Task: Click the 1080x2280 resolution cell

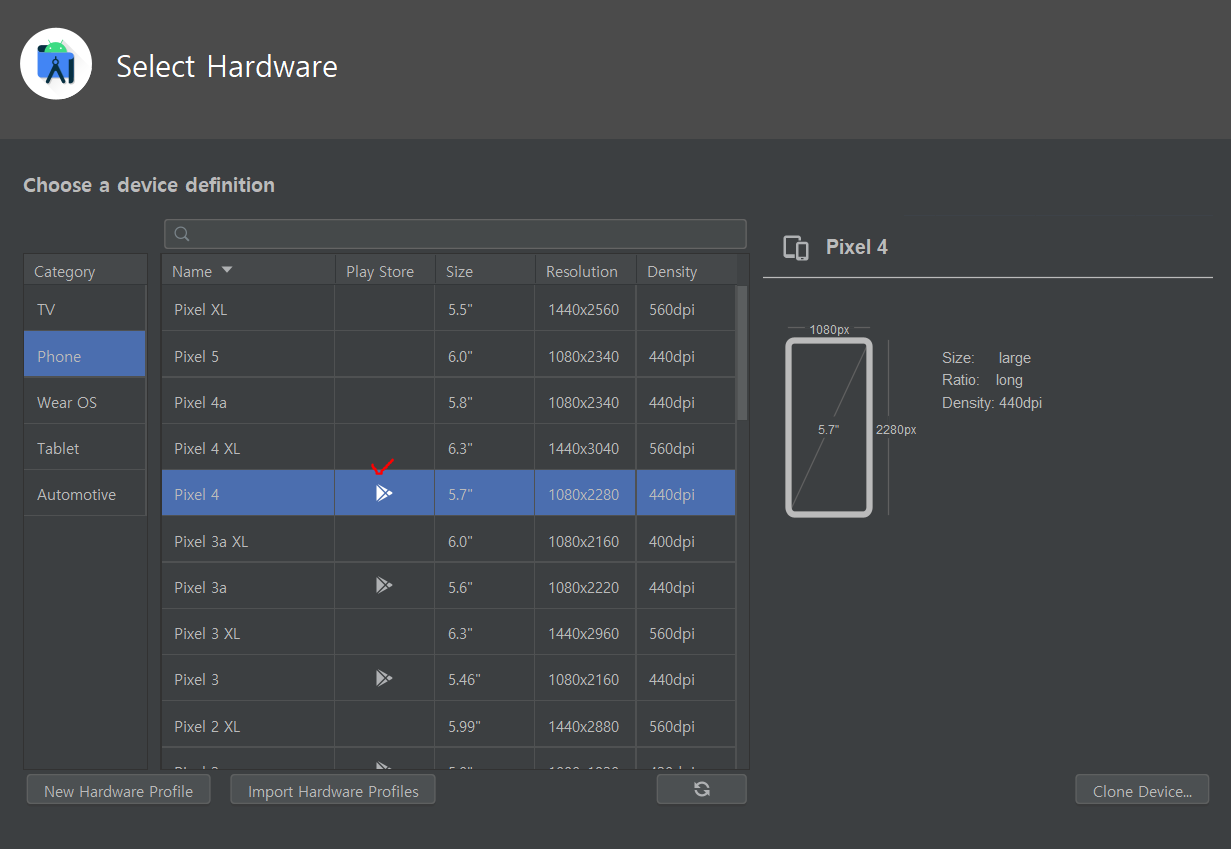Action: [584, 494]
